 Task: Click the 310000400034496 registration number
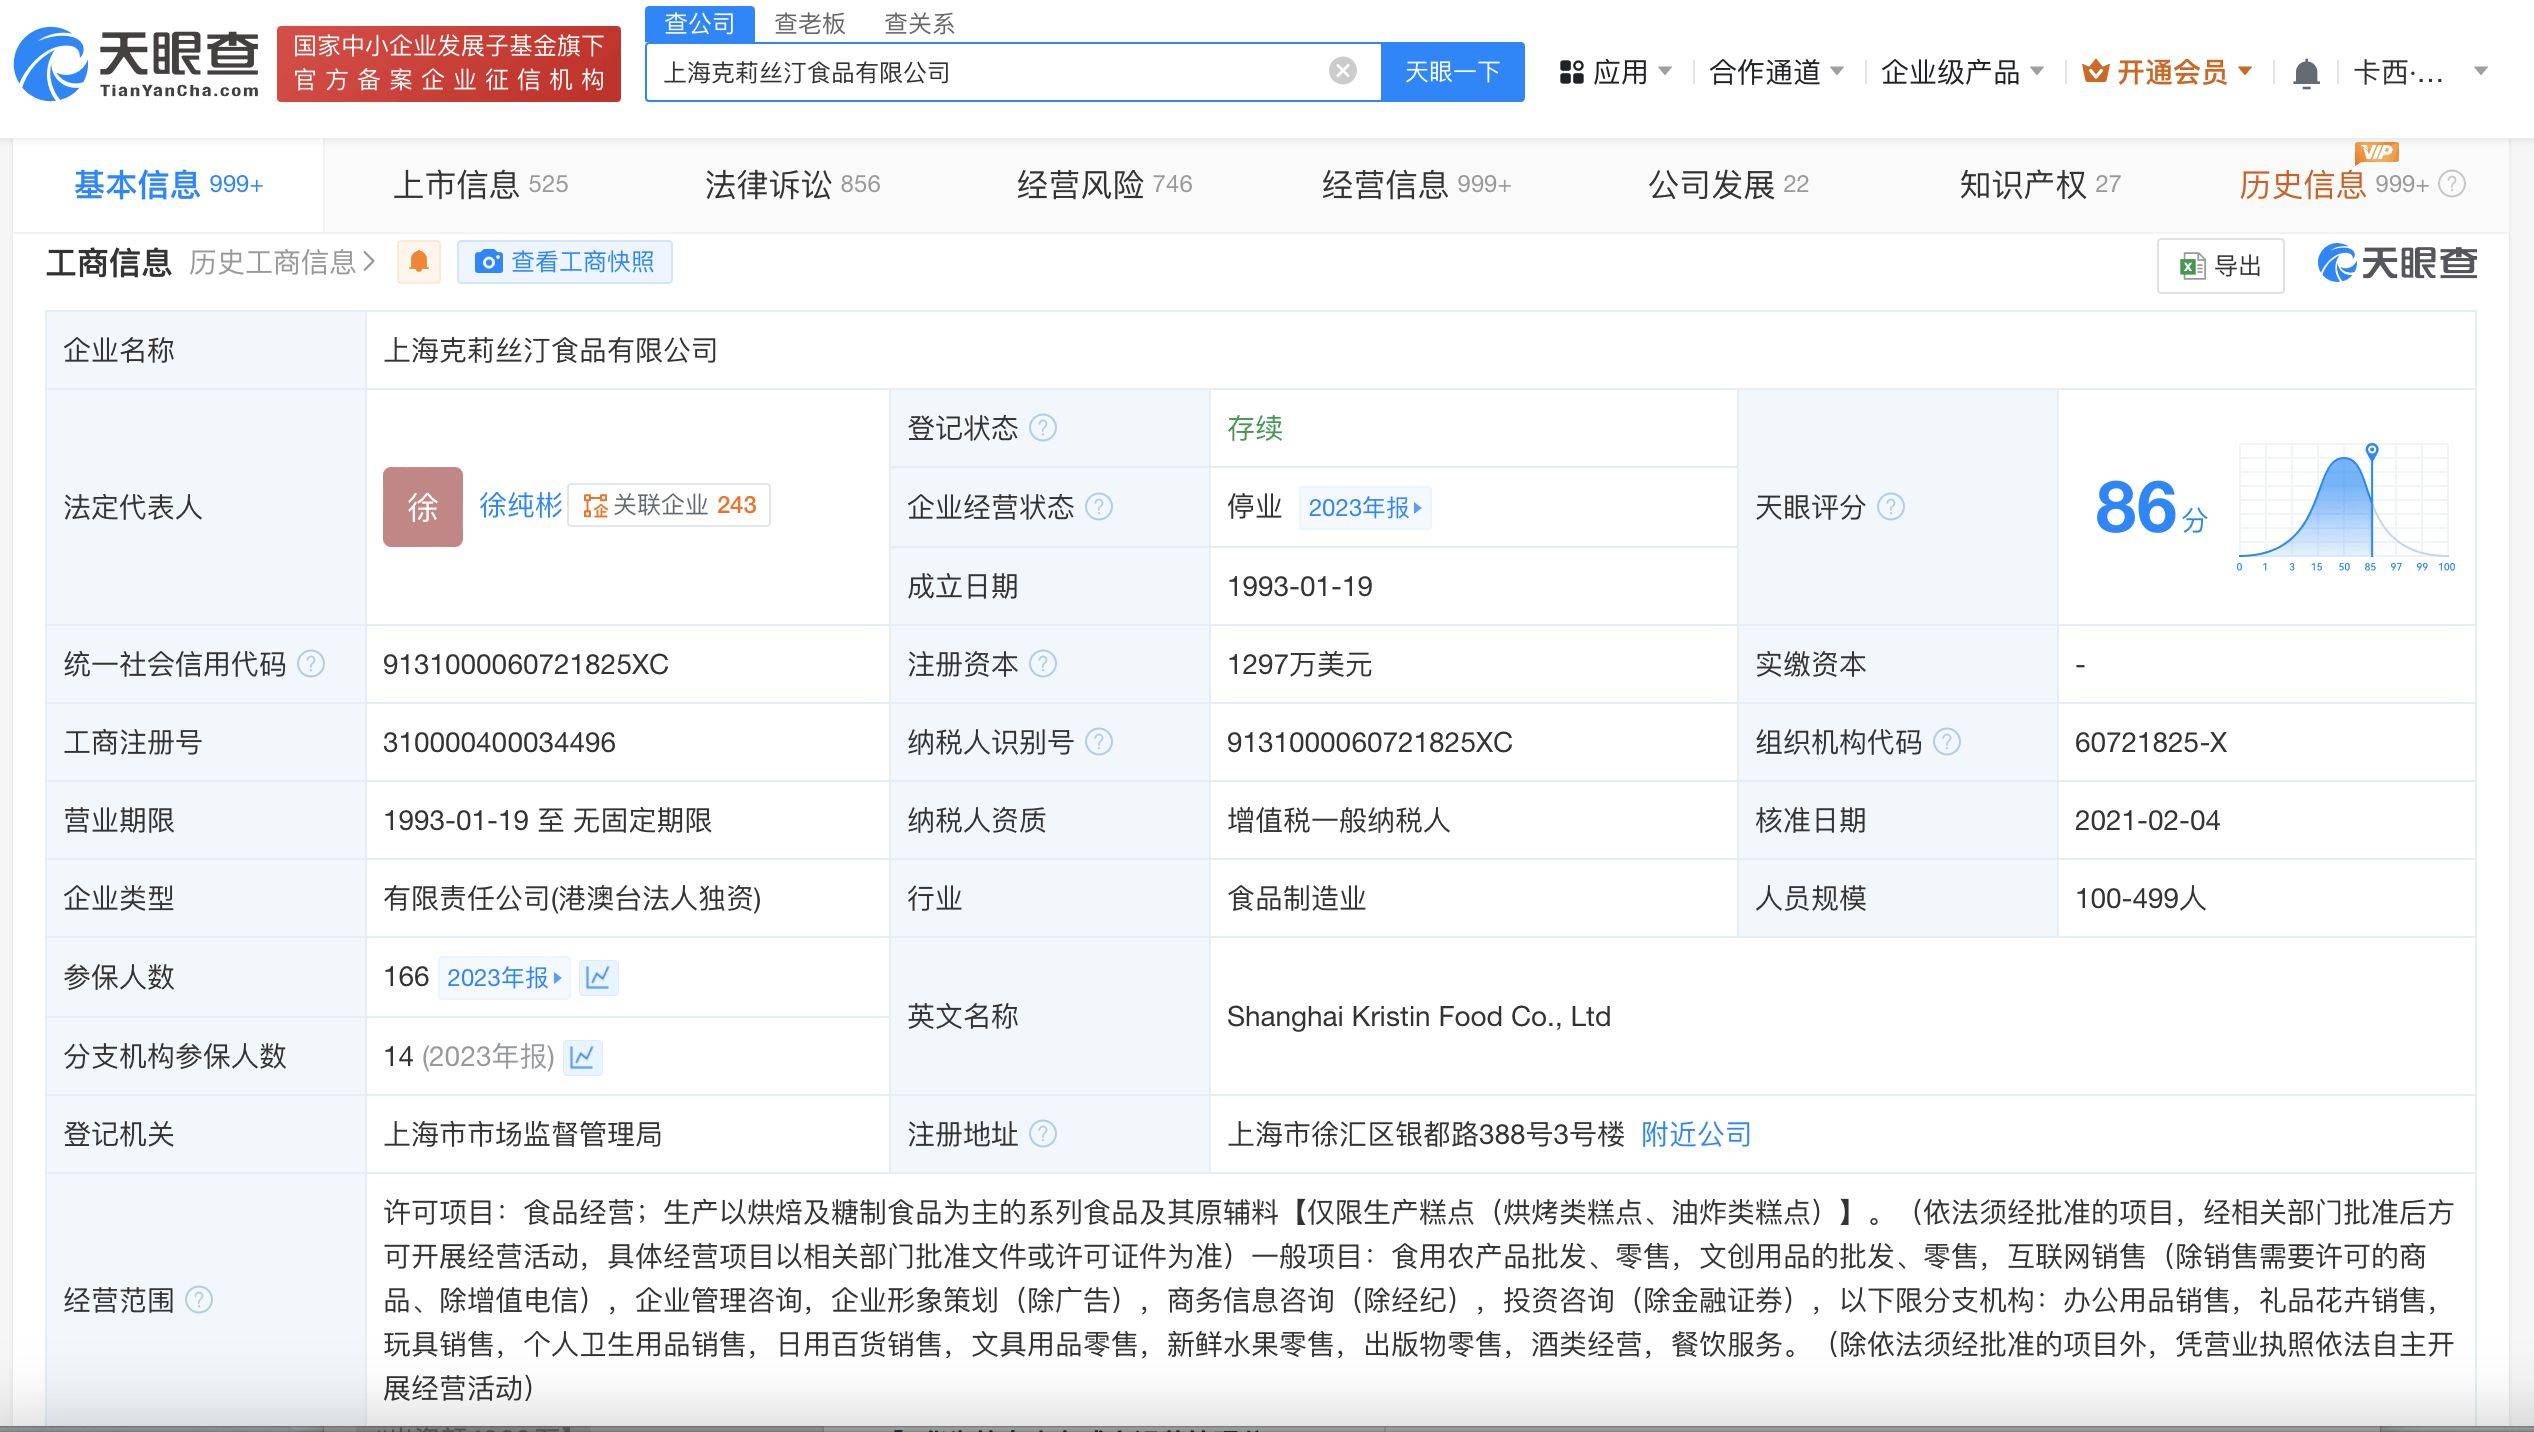pyautogui.click(x=499, y=742)
